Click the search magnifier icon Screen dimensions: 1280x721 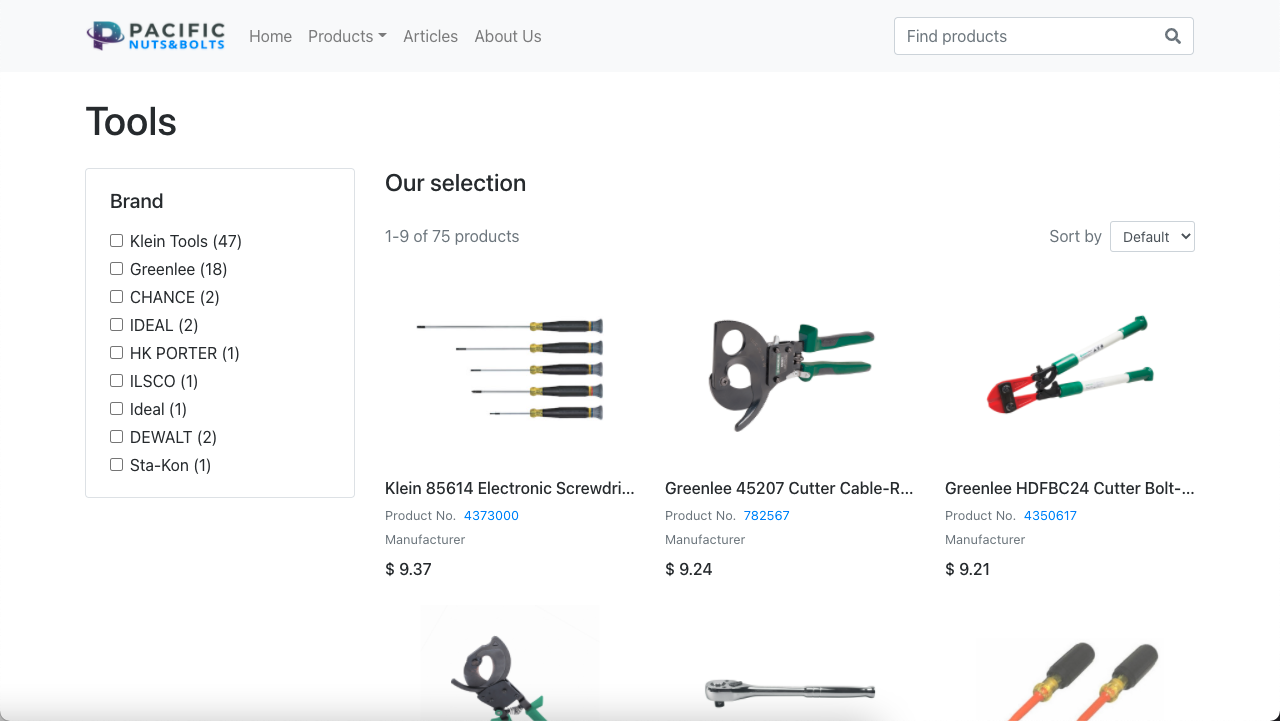1173,36
